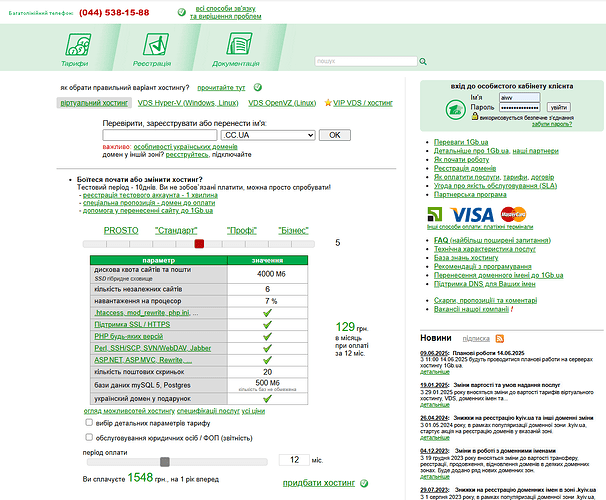Click the OK domain check button
Screen dimensions: 606x500
tap(335, 135)
